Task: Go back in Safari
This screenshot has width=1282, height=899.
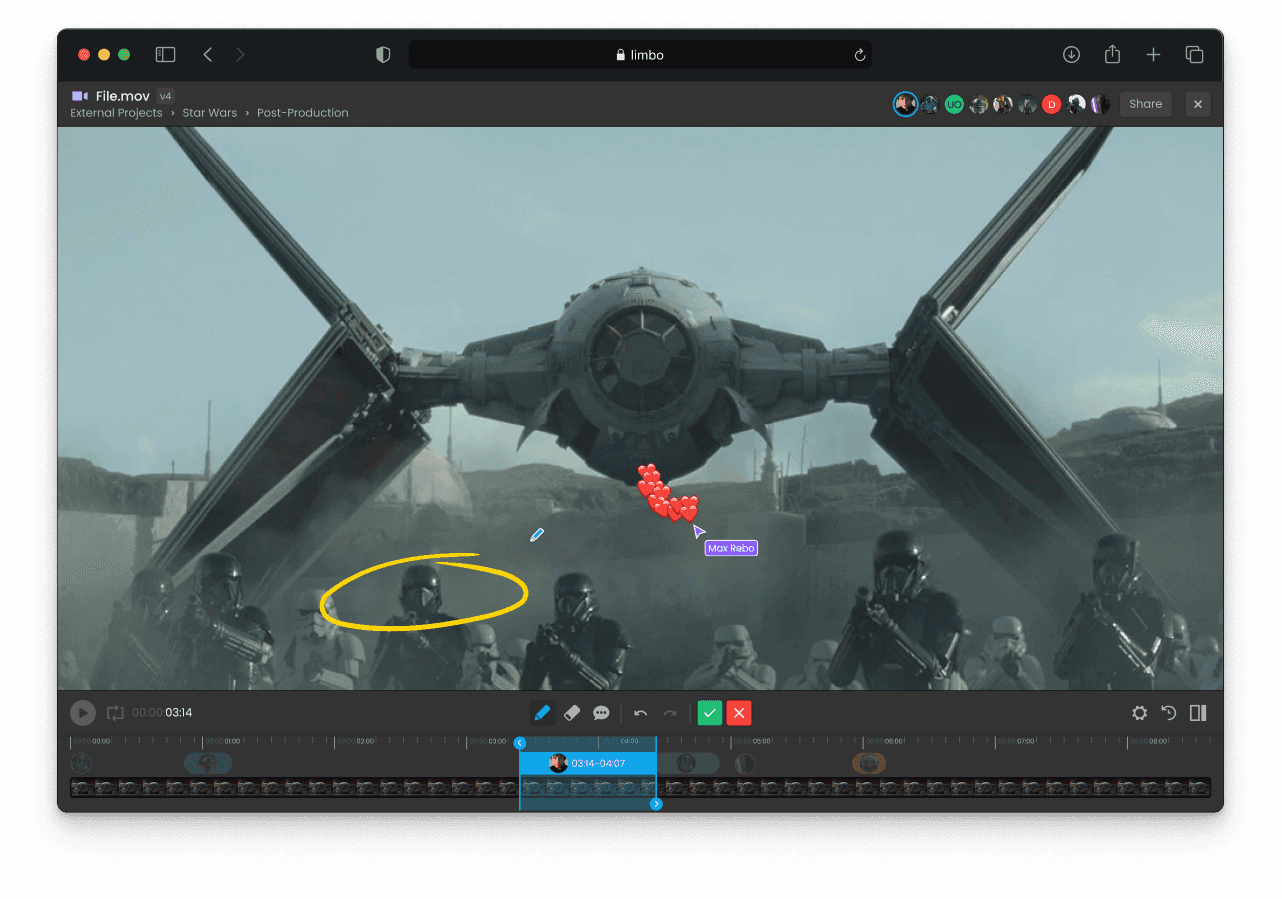Action: point(208,55)
